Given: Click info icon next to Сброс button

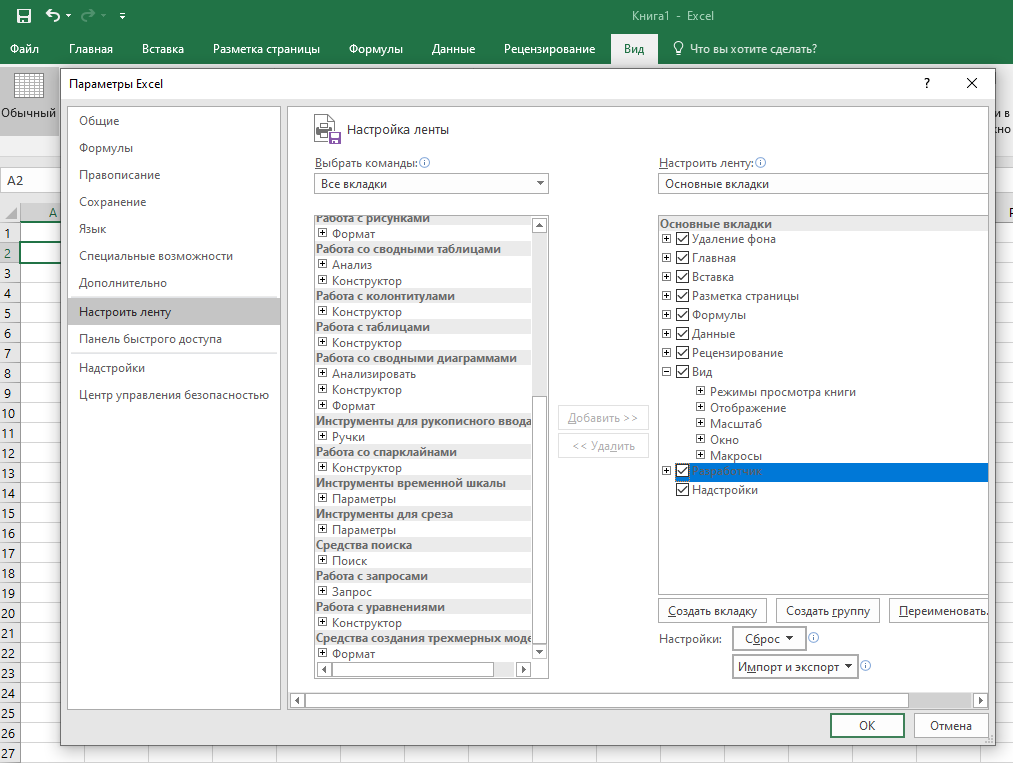Looking at the screenshot, I should click(814, 638).
